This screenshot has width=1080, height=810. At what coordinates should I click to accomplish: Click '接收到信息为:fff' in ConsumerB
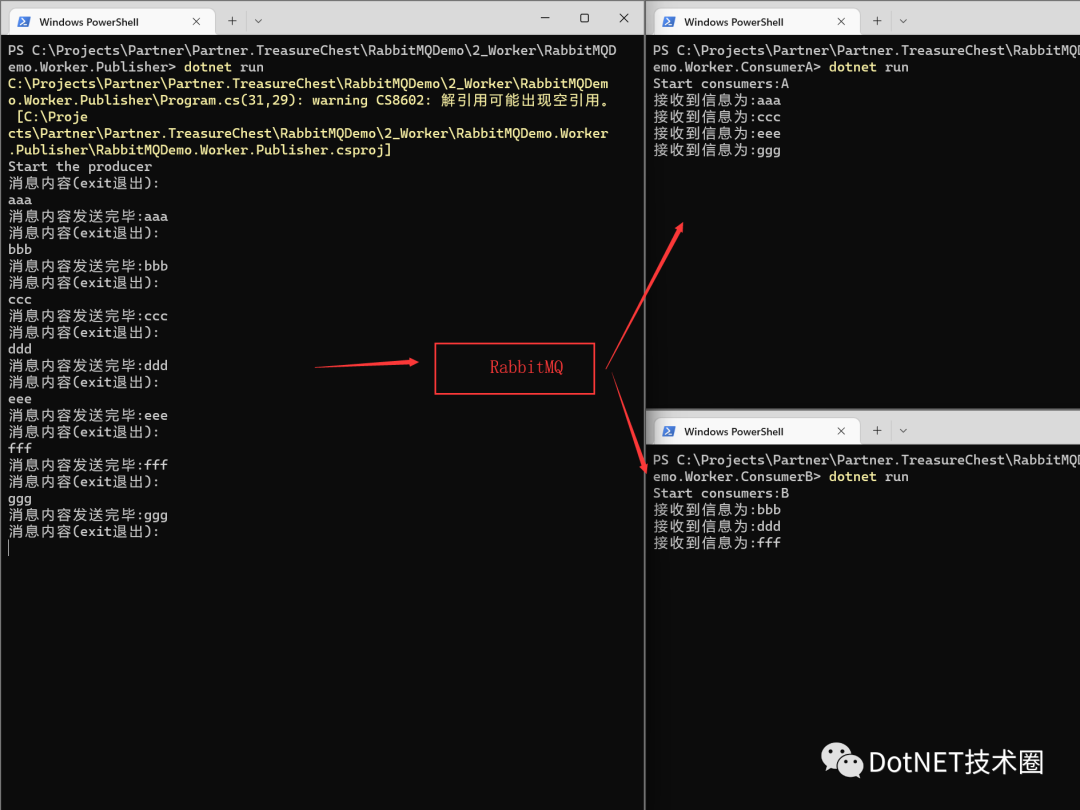click(x=717, y=543)
